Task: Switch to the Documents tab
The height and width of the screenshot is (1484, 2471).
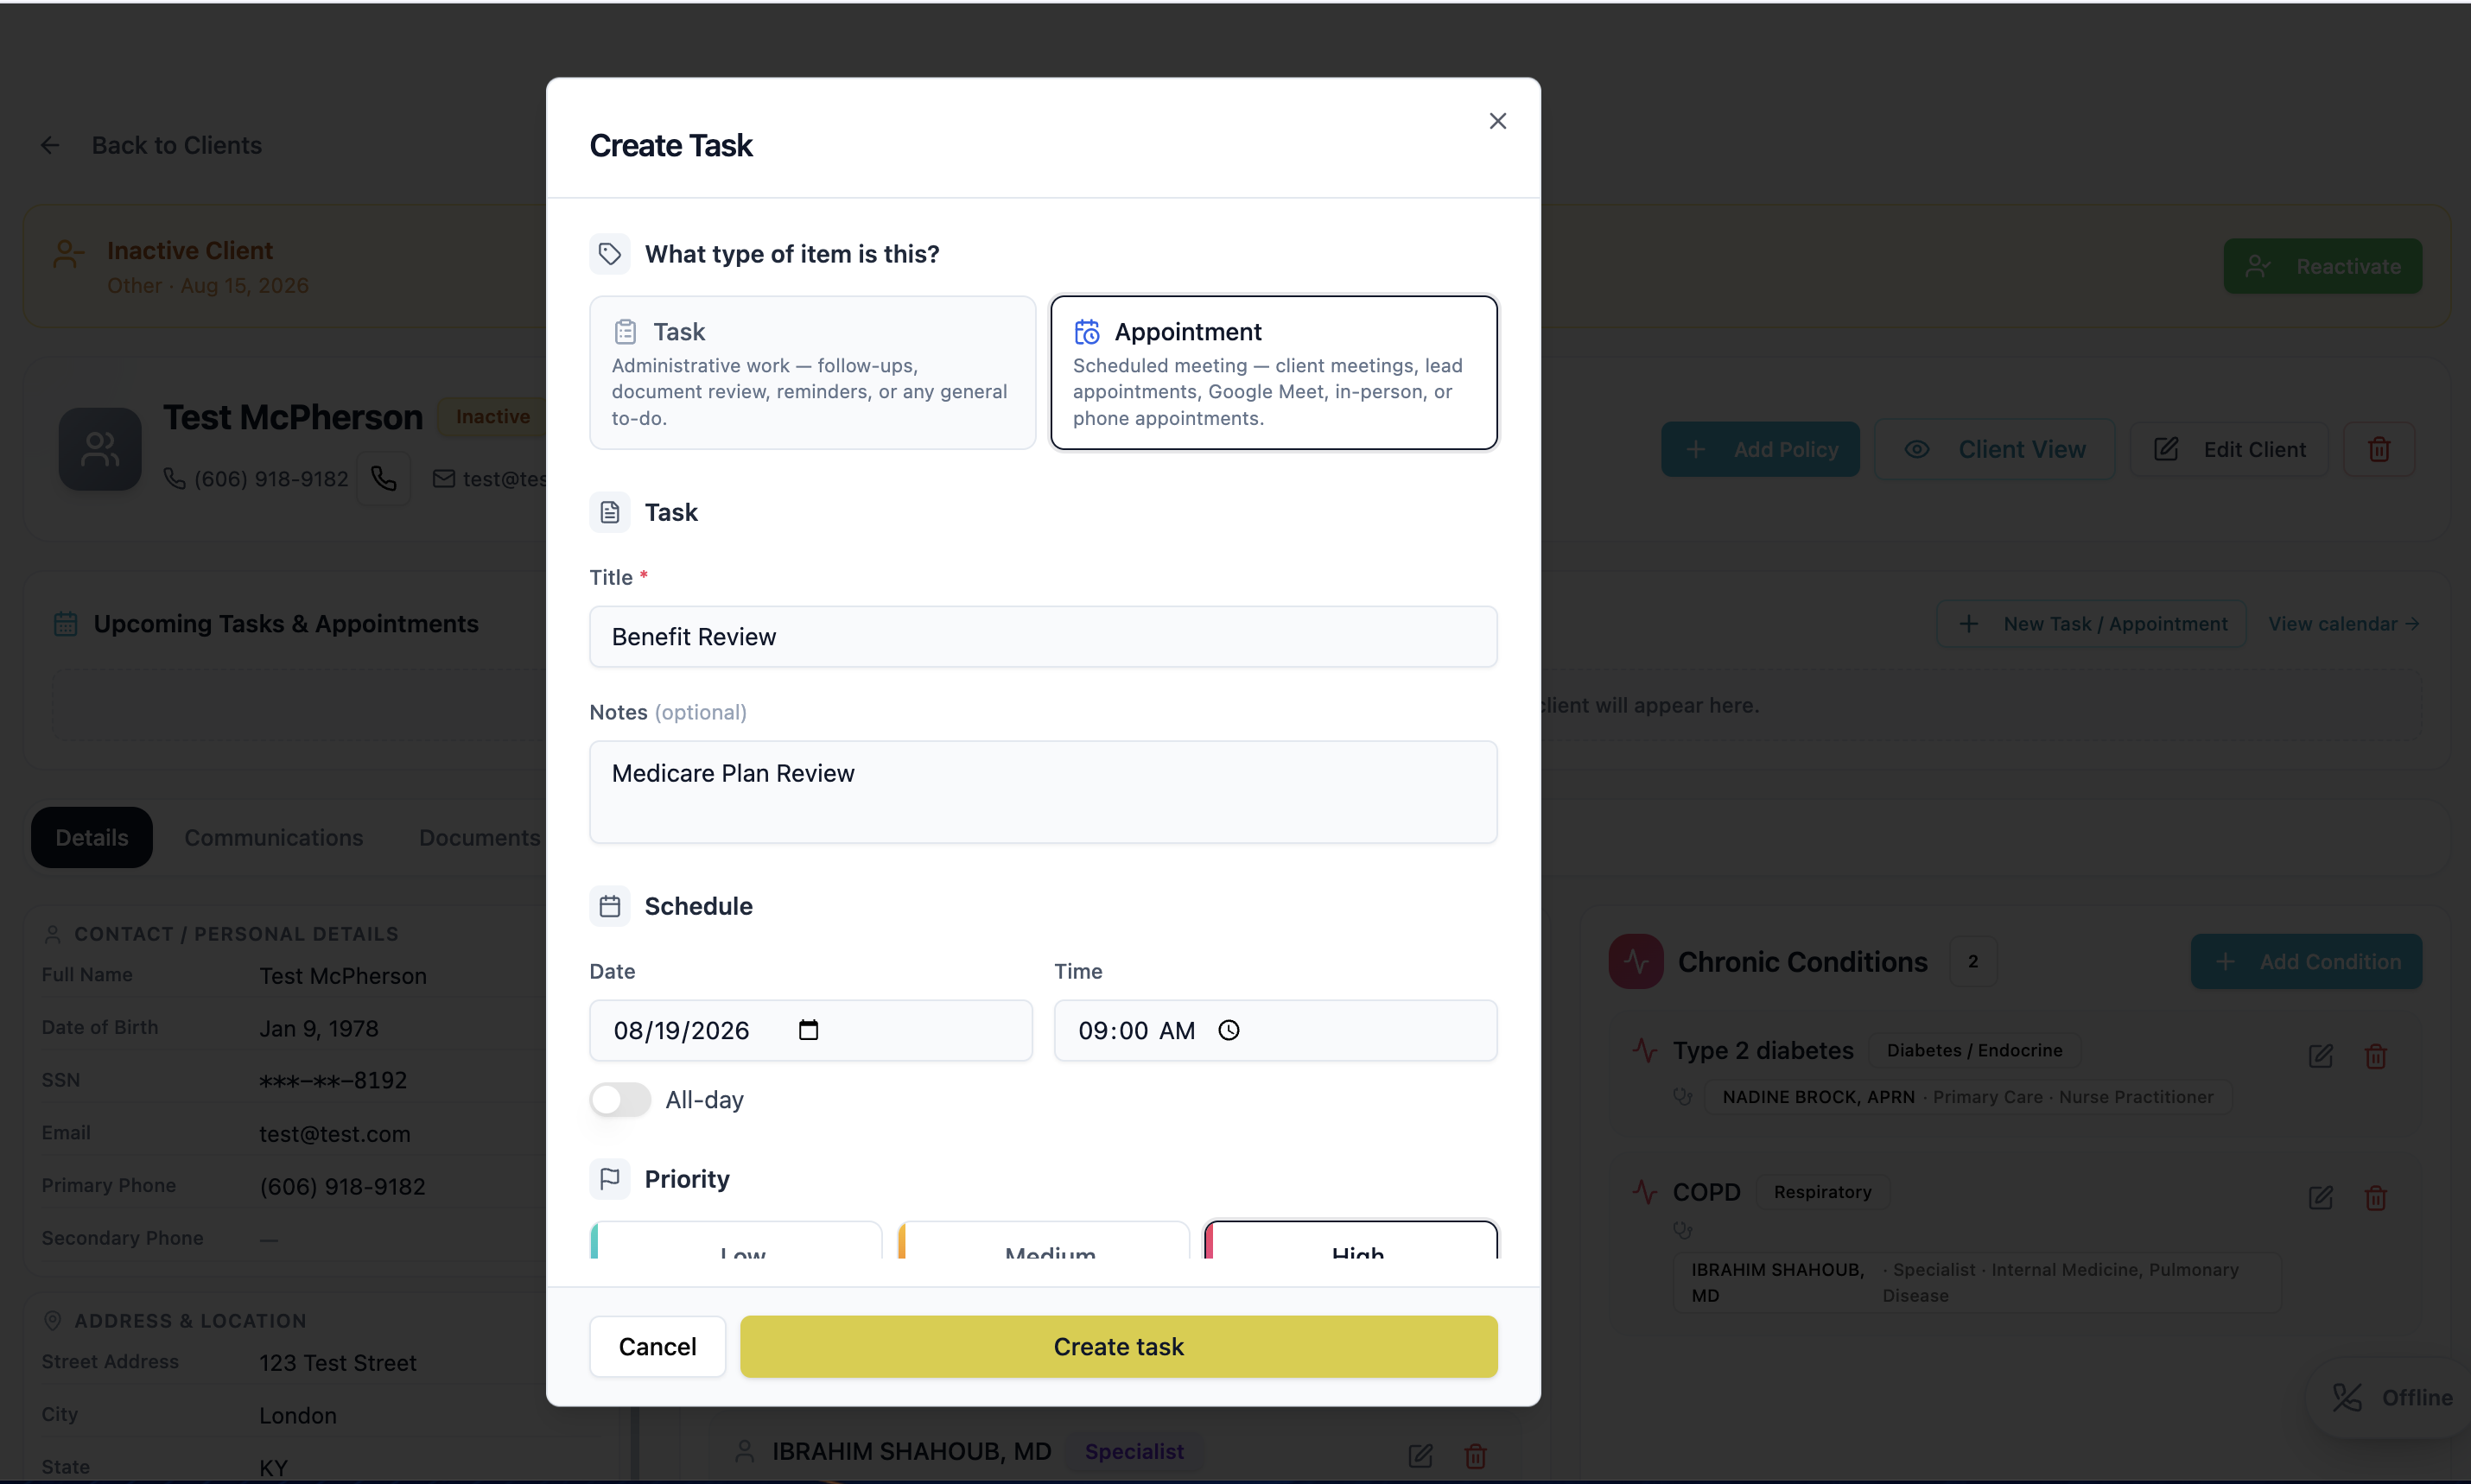Action: (x=479, y=838)
